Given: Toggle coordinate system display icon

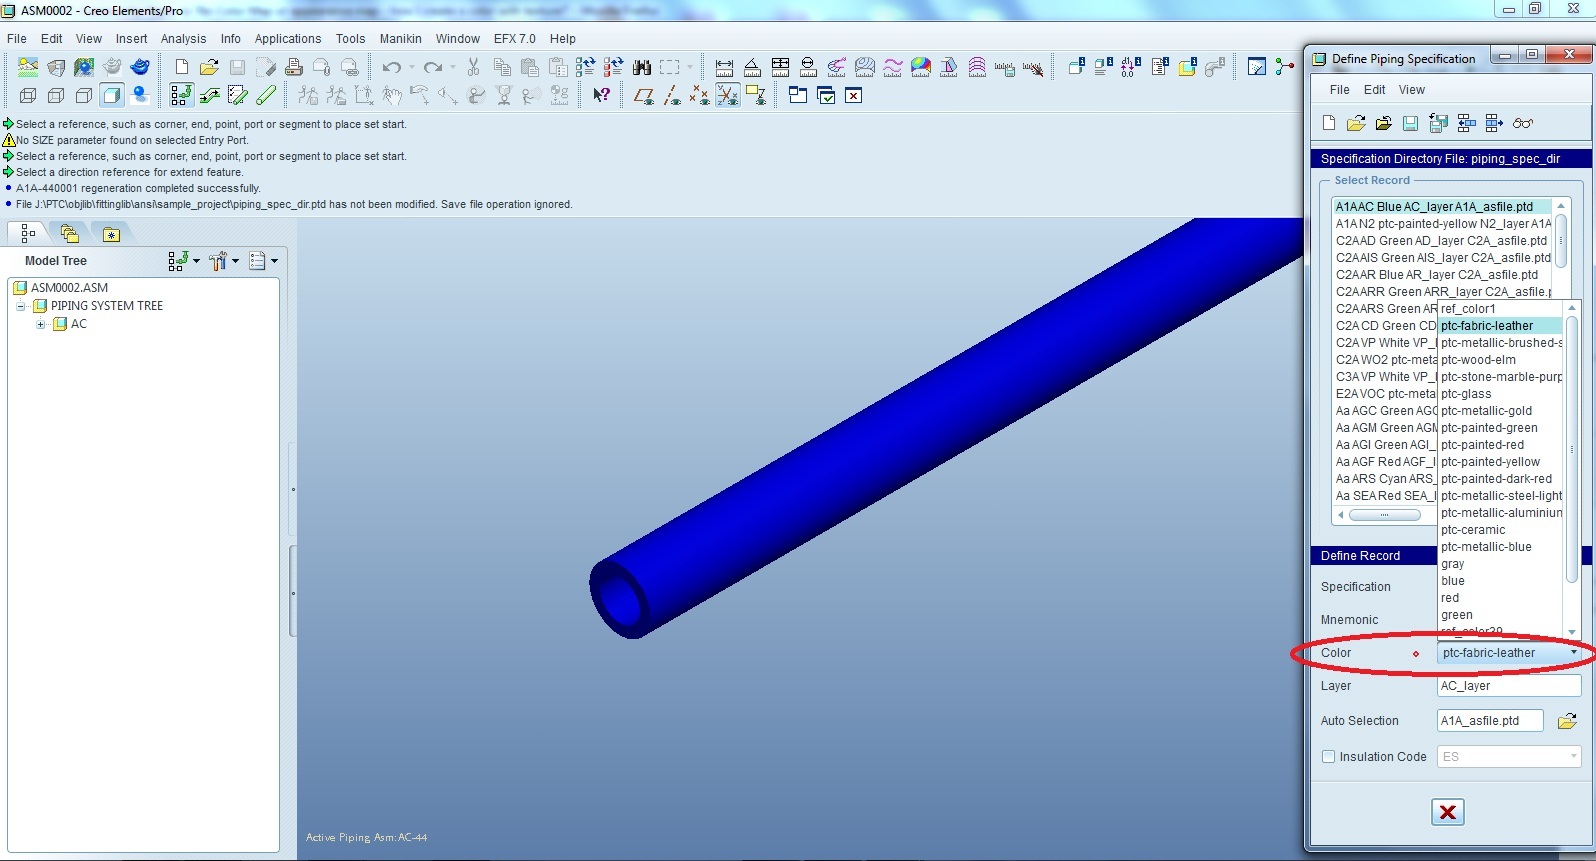Looking at the screenshot, I should (727, 96).
